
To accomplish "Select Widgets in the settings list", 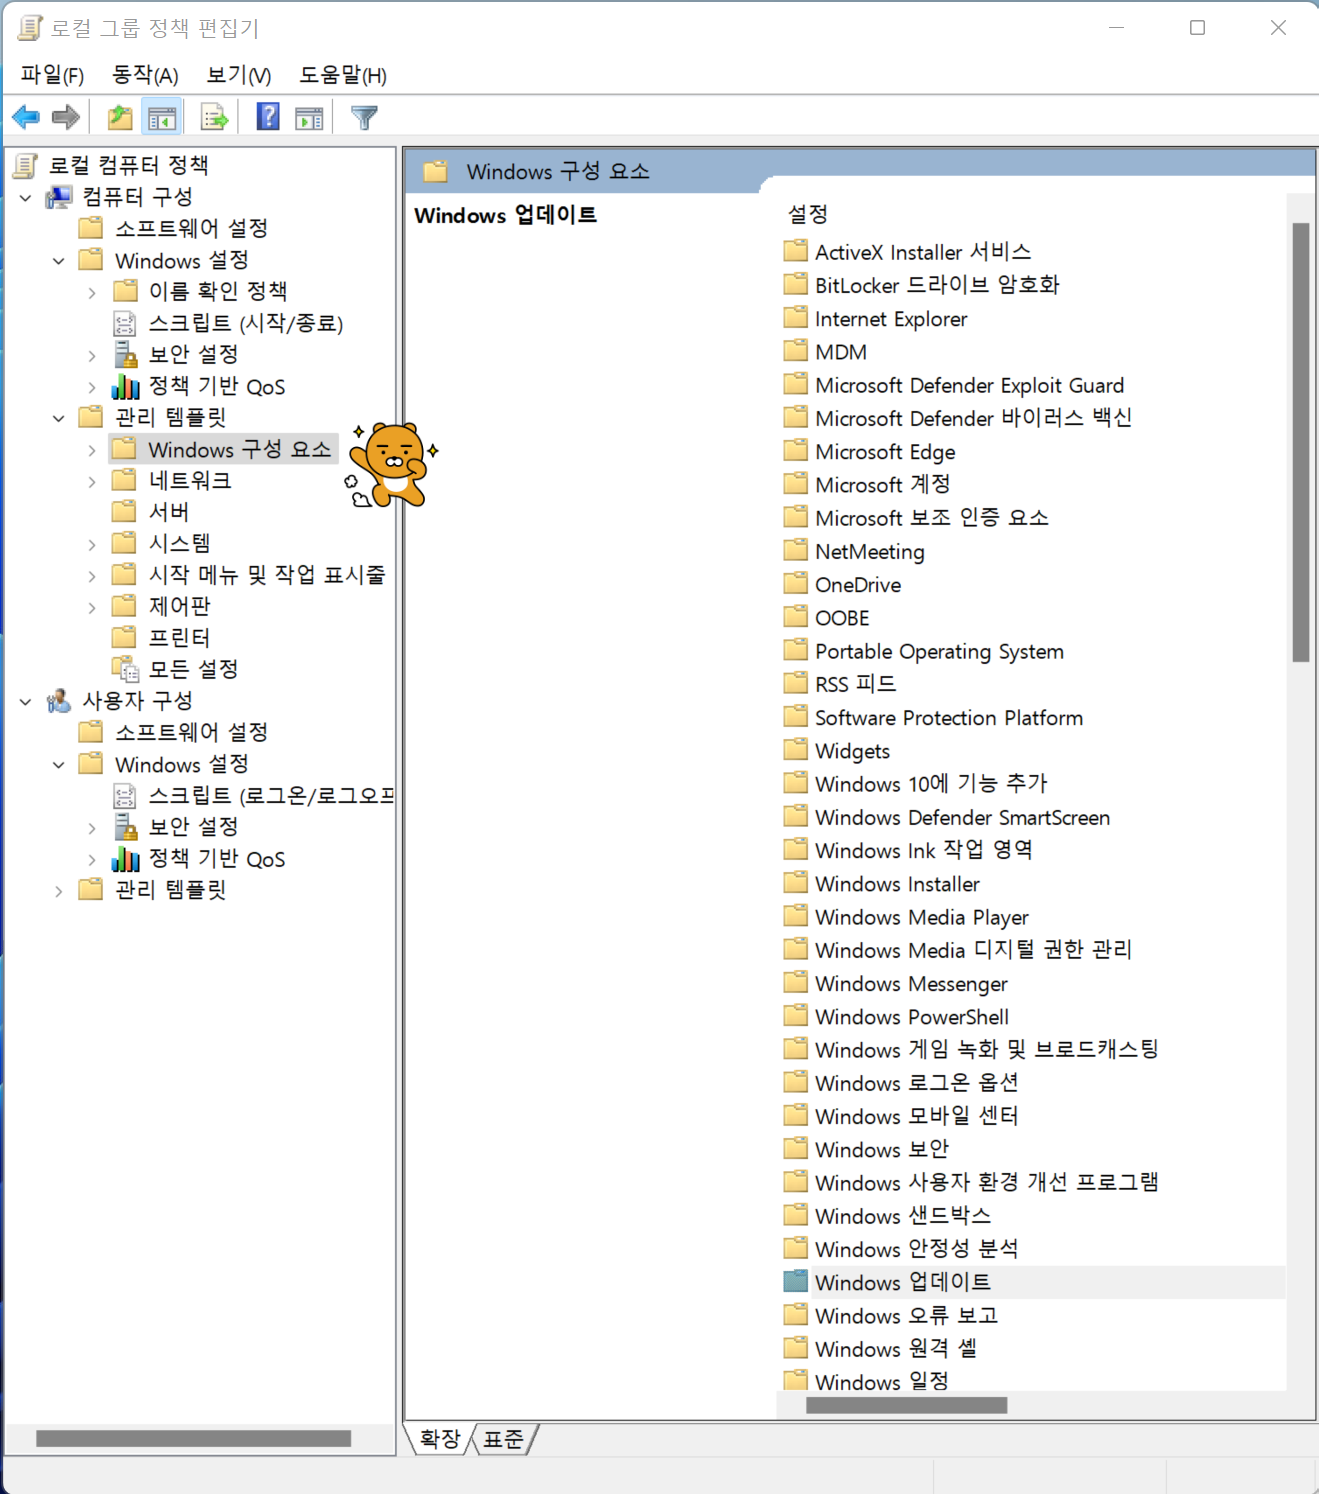I will (x=852, y=751).
